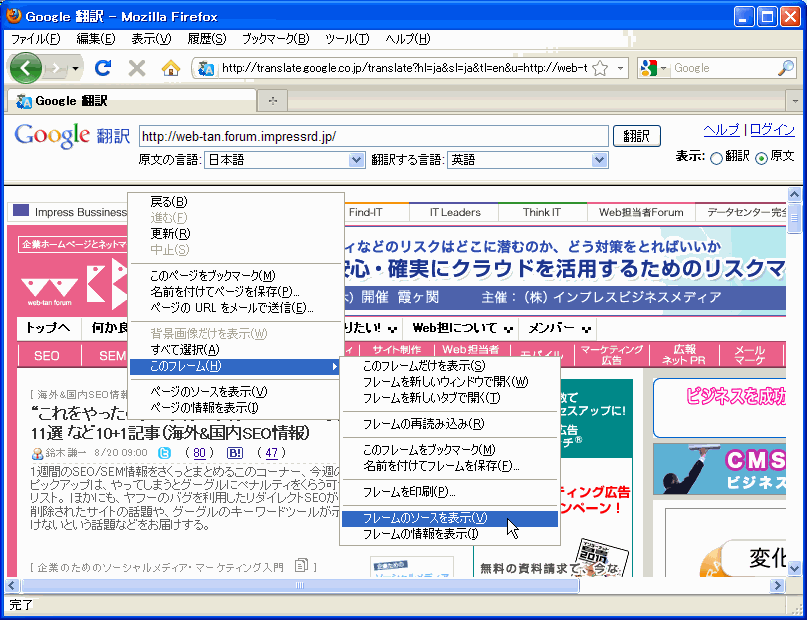Click the ログイン link
The image size is (807, 620).
click(772, 130)
